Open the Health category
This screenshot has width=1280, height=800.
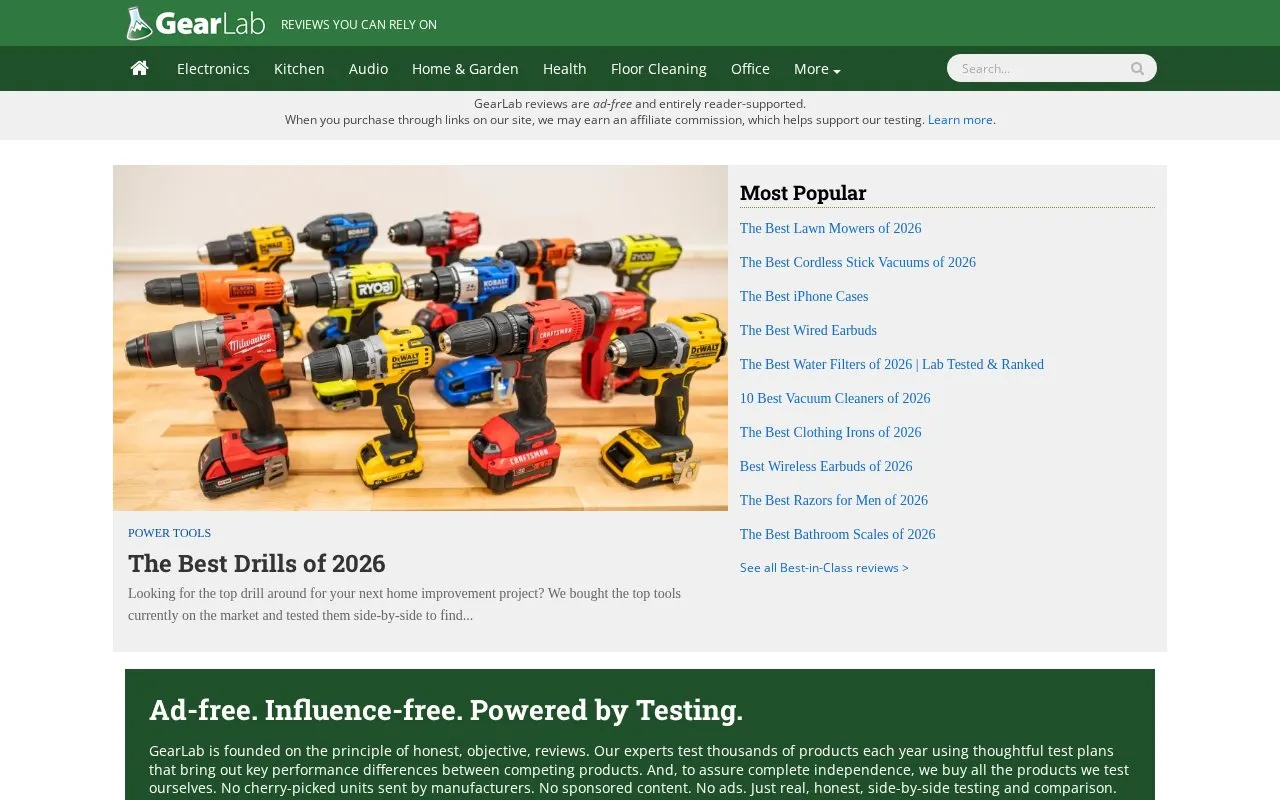[565, 69]
